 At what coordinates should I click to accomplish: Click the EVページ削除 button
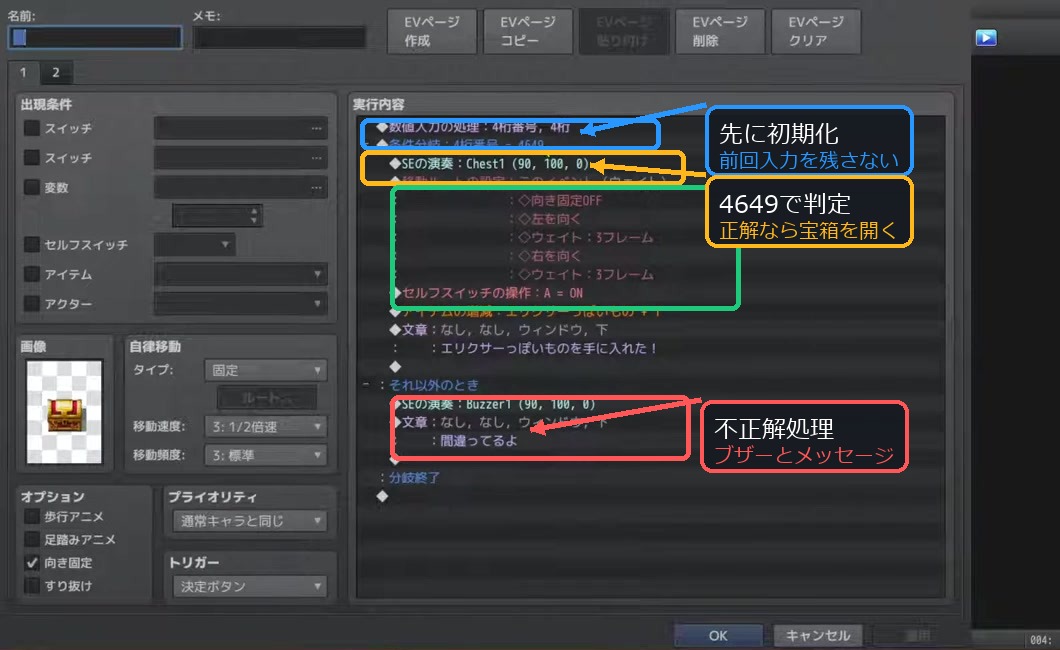pos(720,32)
